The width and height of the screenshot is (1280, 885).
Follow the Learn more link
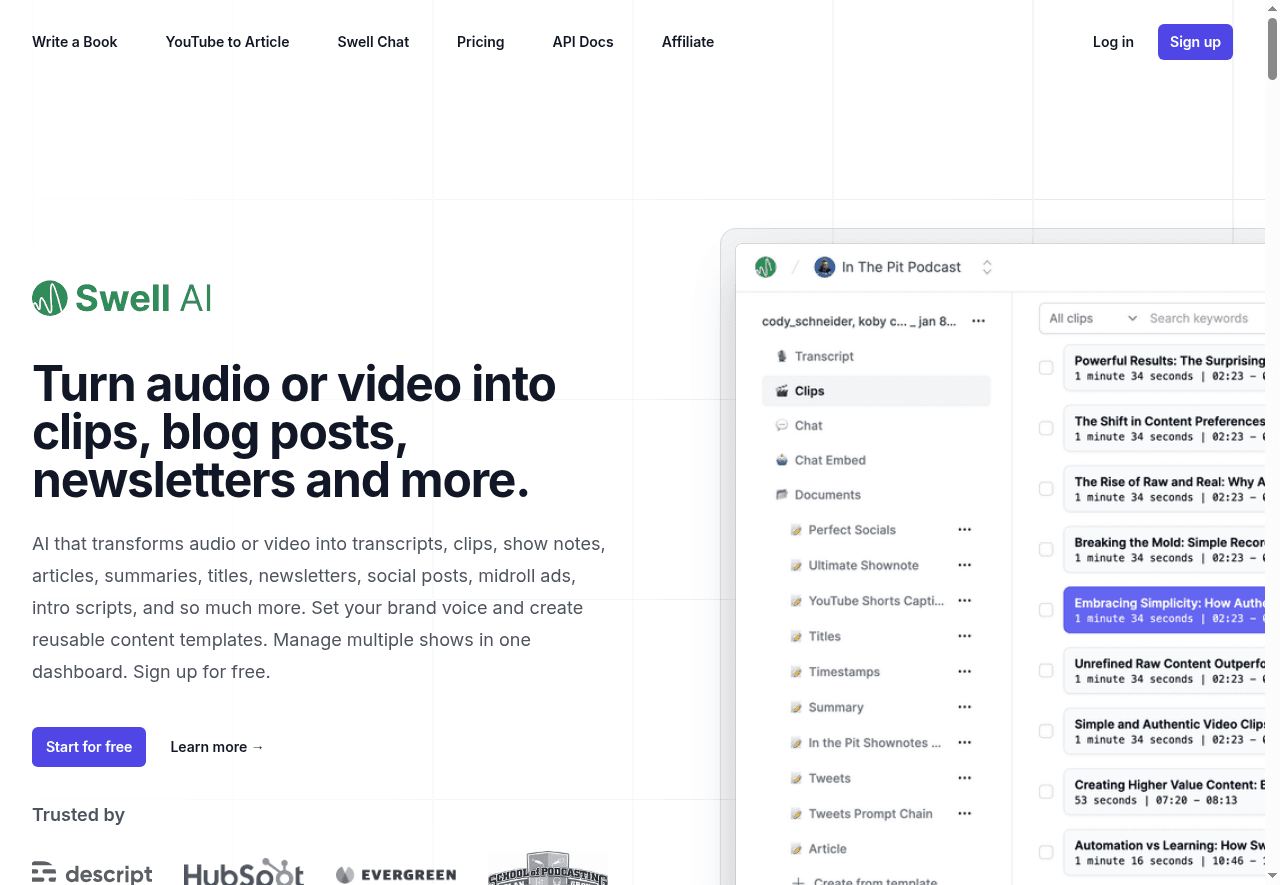217,747
